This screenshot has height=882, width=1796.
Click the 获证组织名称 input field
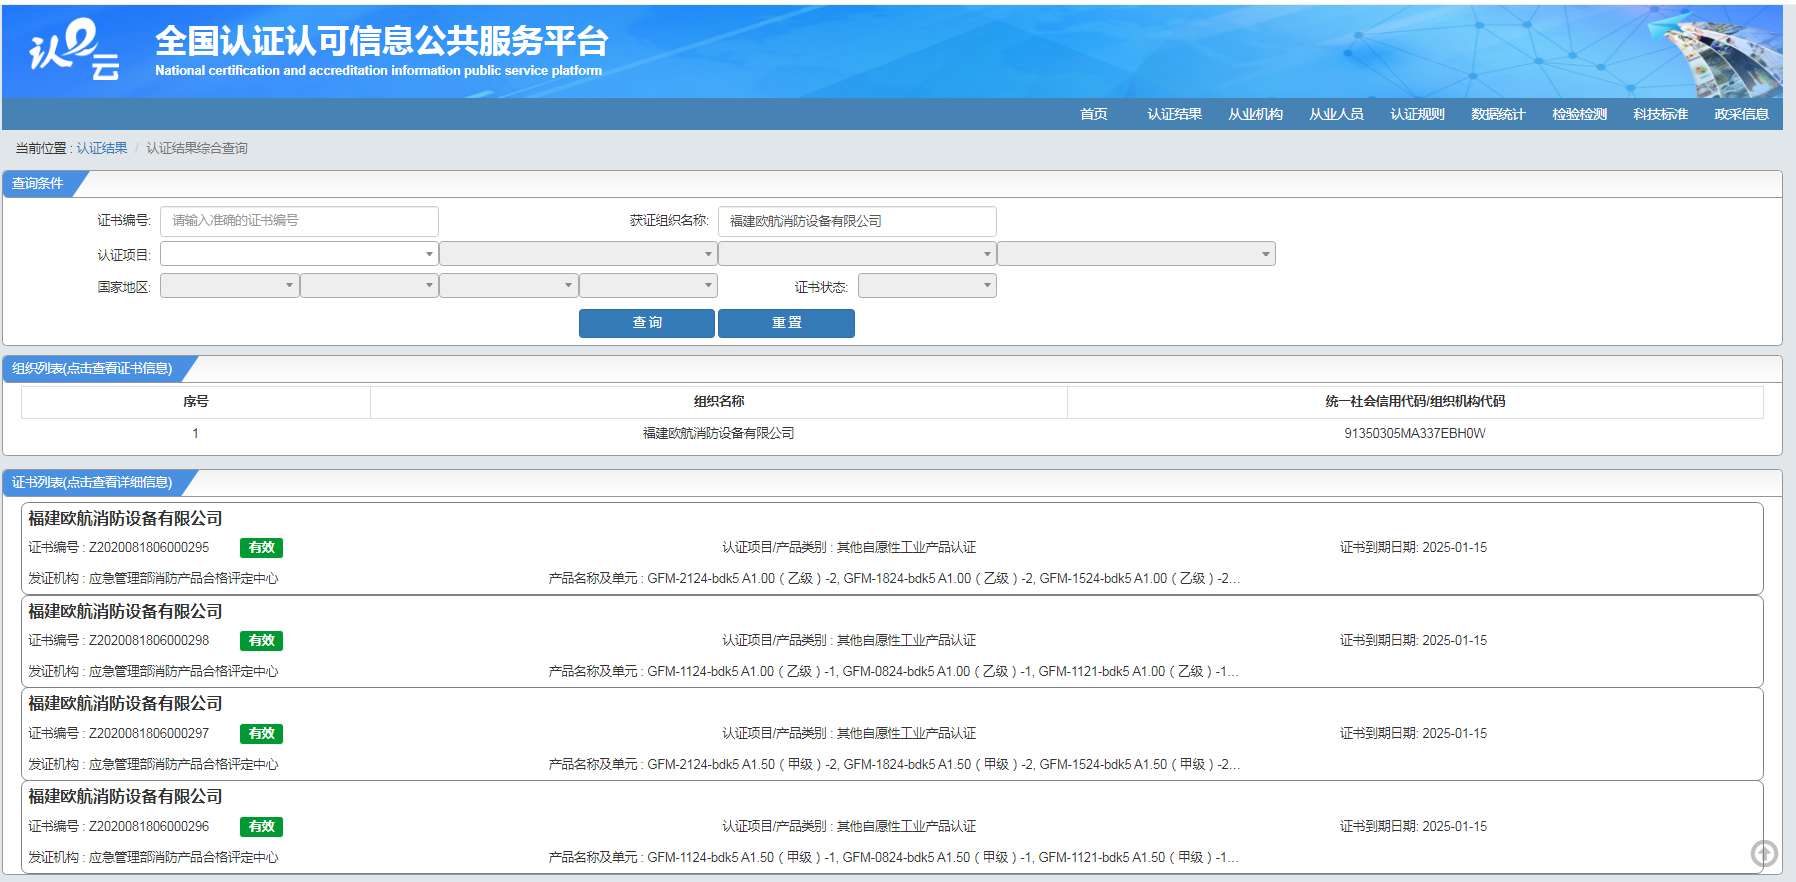857,221
